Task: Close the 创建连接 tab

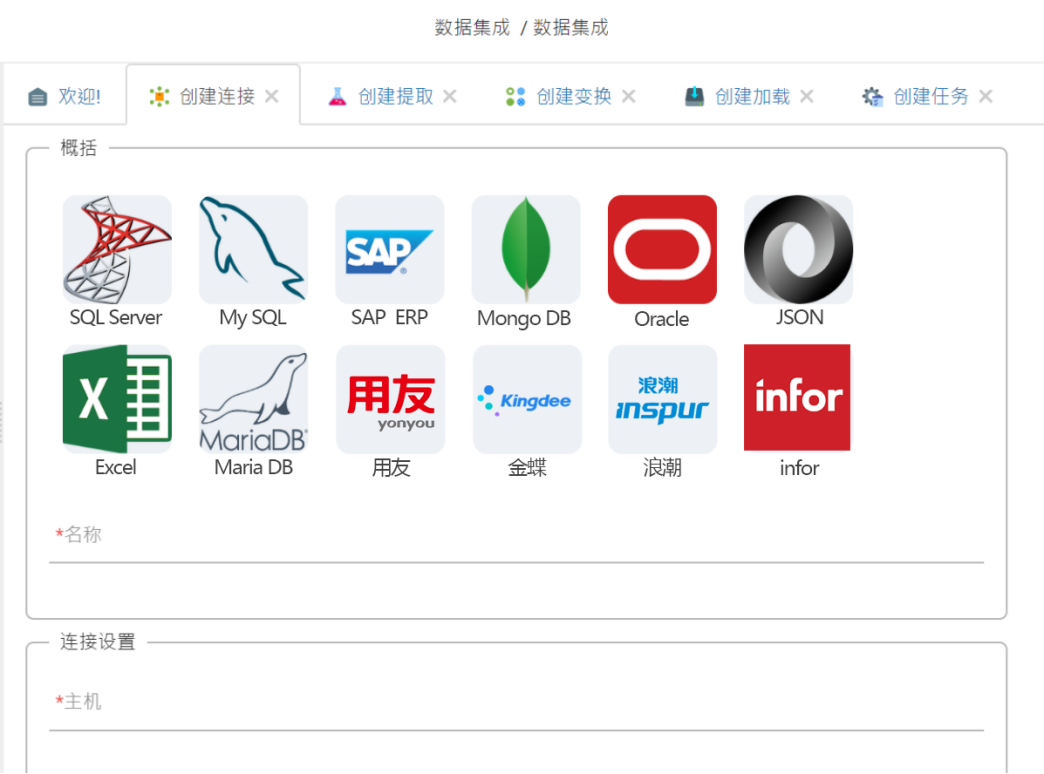Action: coord(272,97)
